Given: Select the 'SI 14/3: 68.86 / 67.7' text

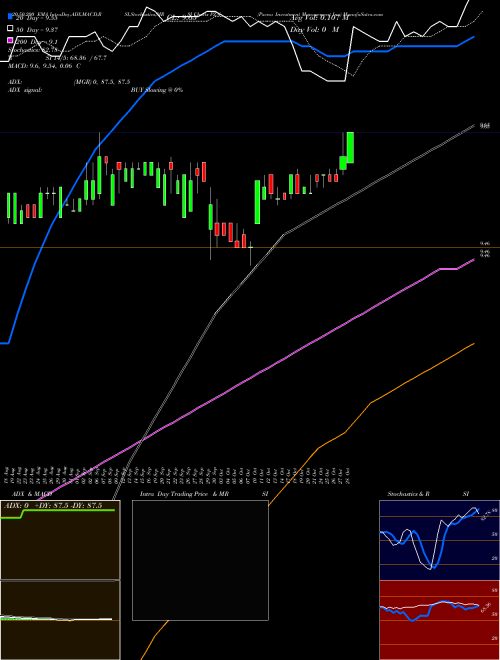Looking at the screenshot, I should point(76,58).
